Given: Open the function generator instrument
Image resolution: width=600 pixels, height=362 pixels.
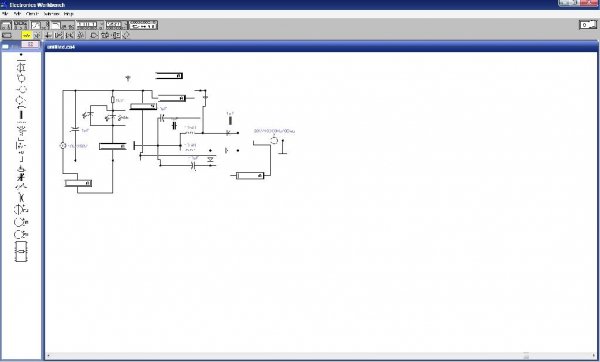Looking at the screenshot, I should click(21, 25).
